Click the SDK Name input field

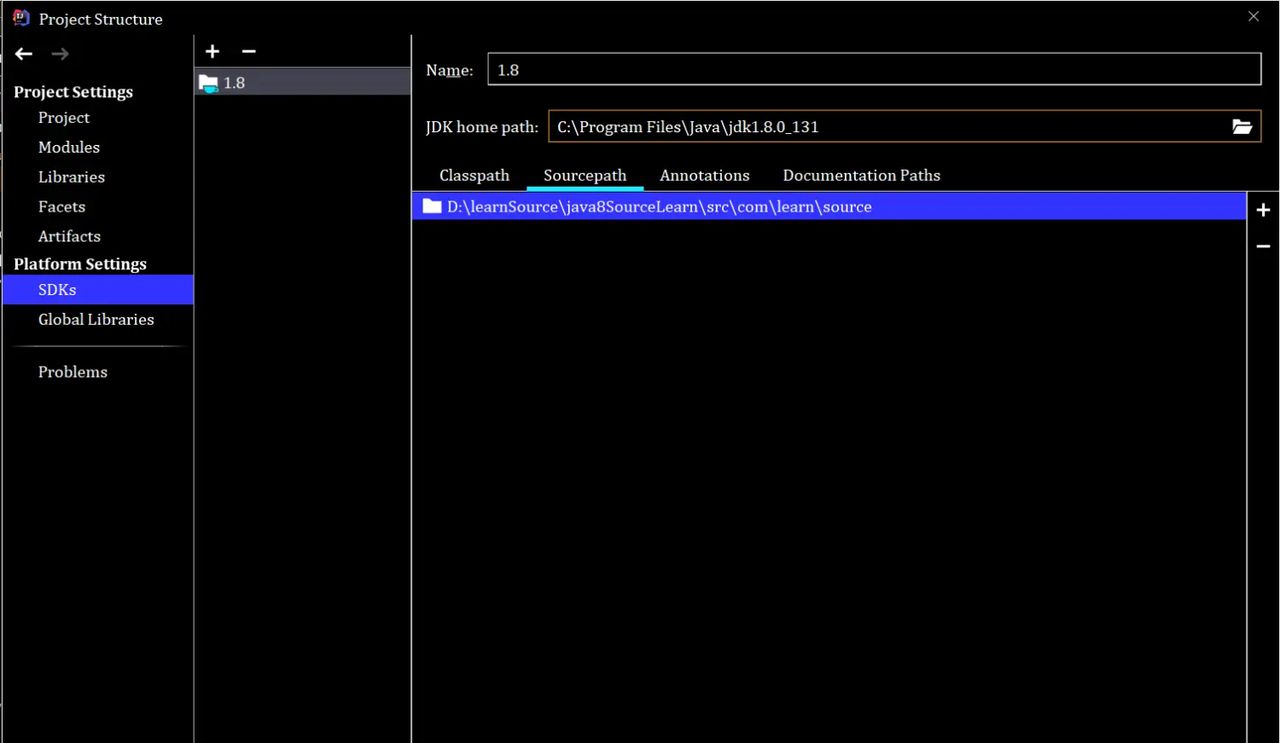click(x=874, y=70)
